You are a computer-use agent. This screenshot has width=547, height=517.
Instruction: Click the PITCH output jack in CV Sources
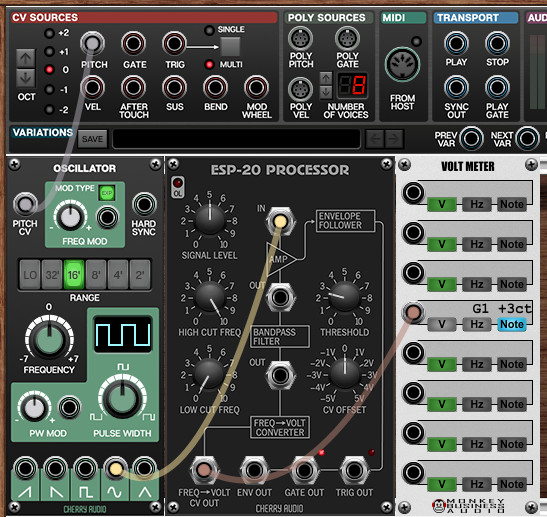[x=92, y=44]
